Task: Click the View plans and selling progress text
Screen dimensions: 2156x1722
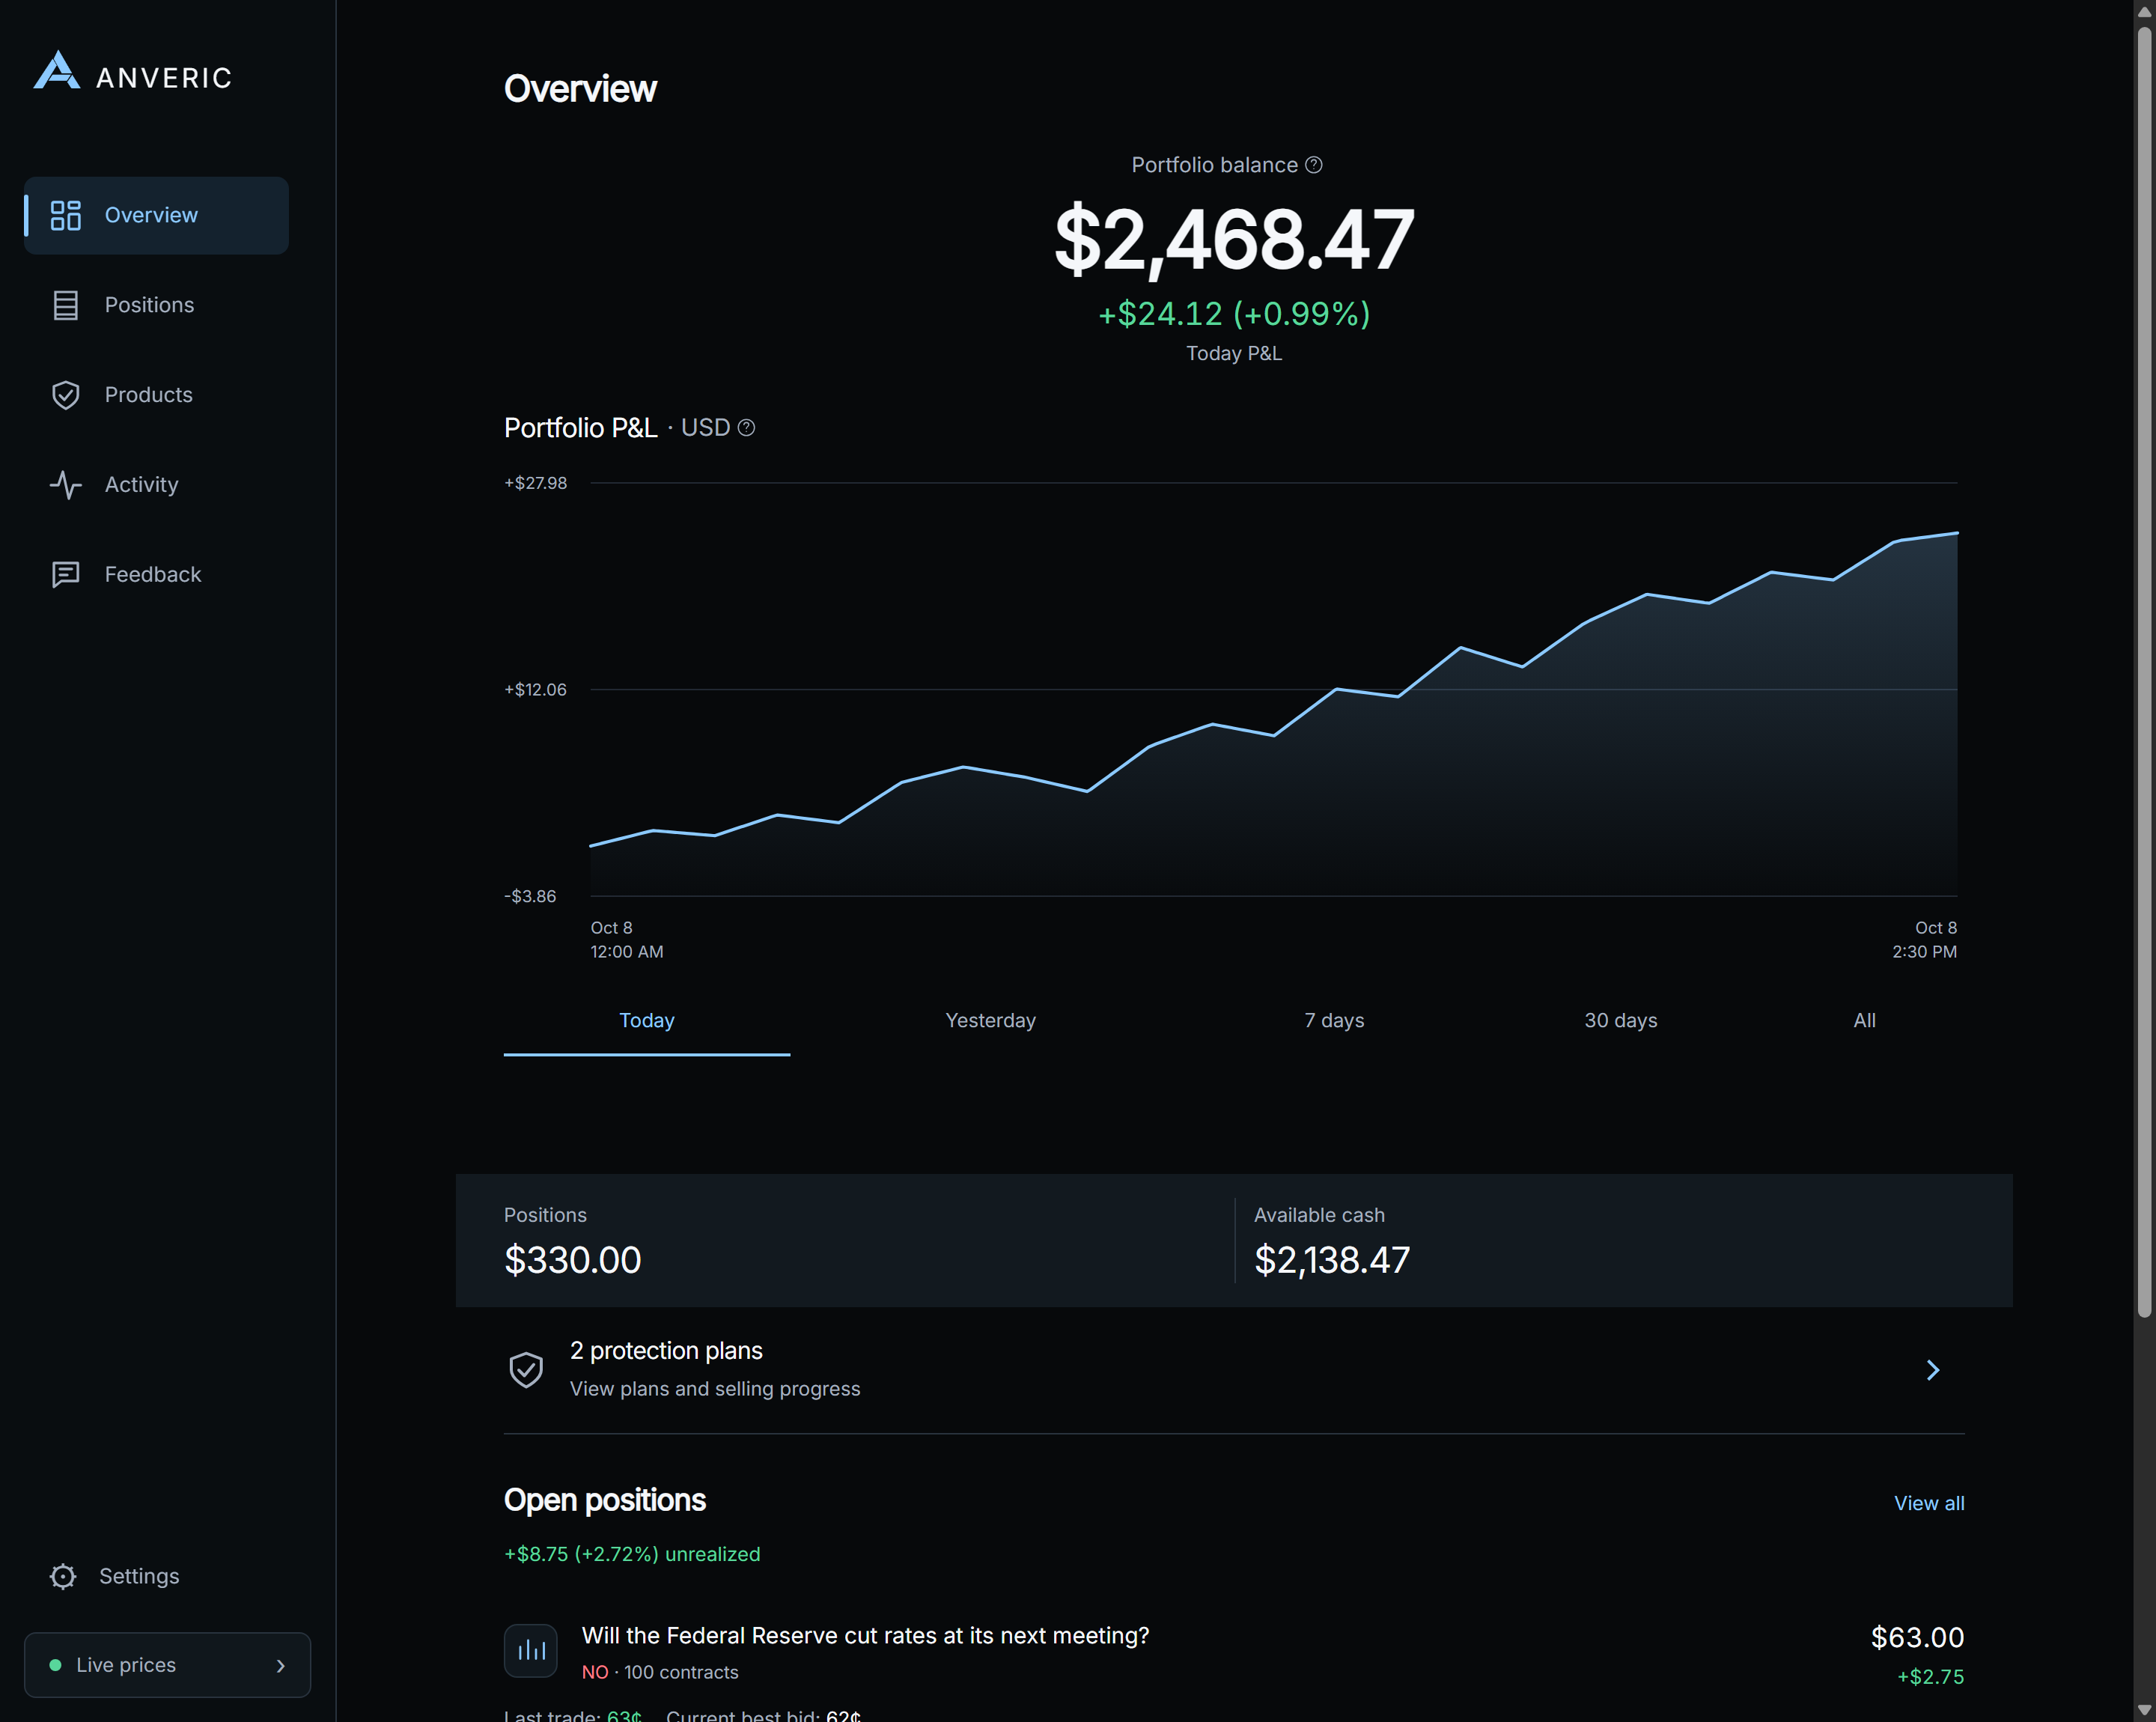Action: pos(715,1389)
